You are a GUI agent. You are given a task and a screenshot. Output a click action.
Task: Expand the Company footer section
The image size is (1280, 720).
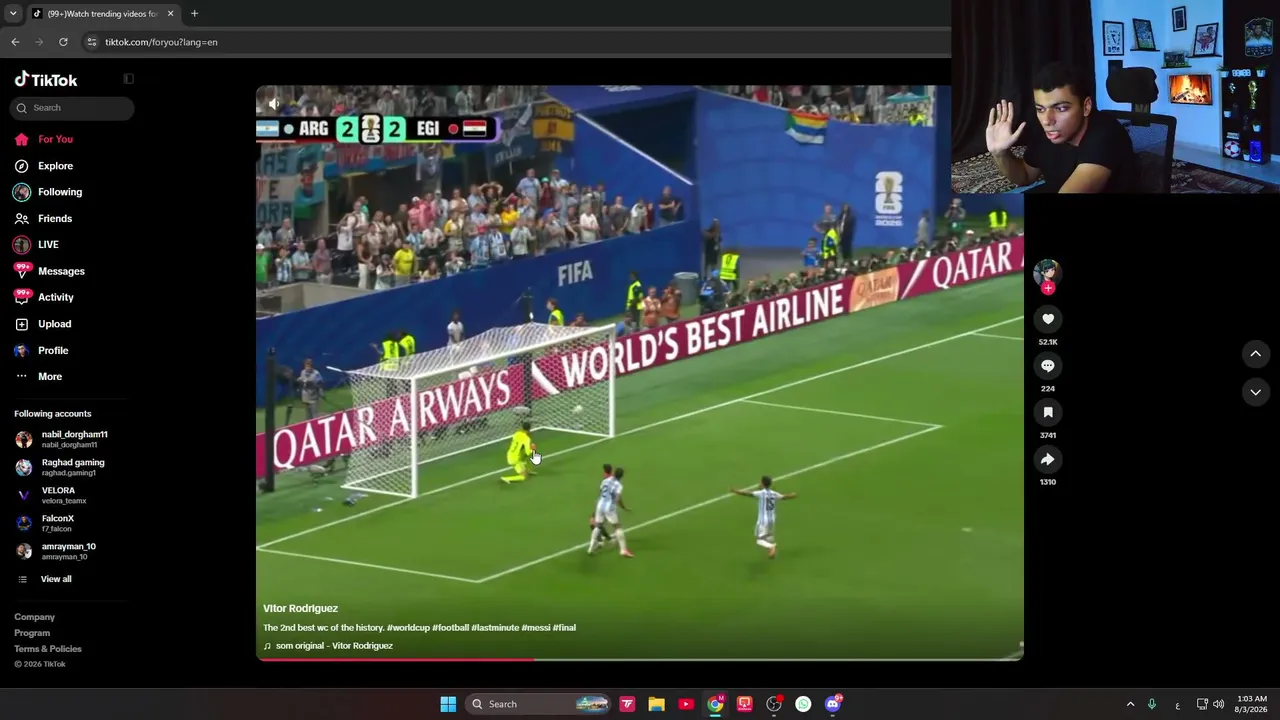pyautogui.click(x=35, y=617)
